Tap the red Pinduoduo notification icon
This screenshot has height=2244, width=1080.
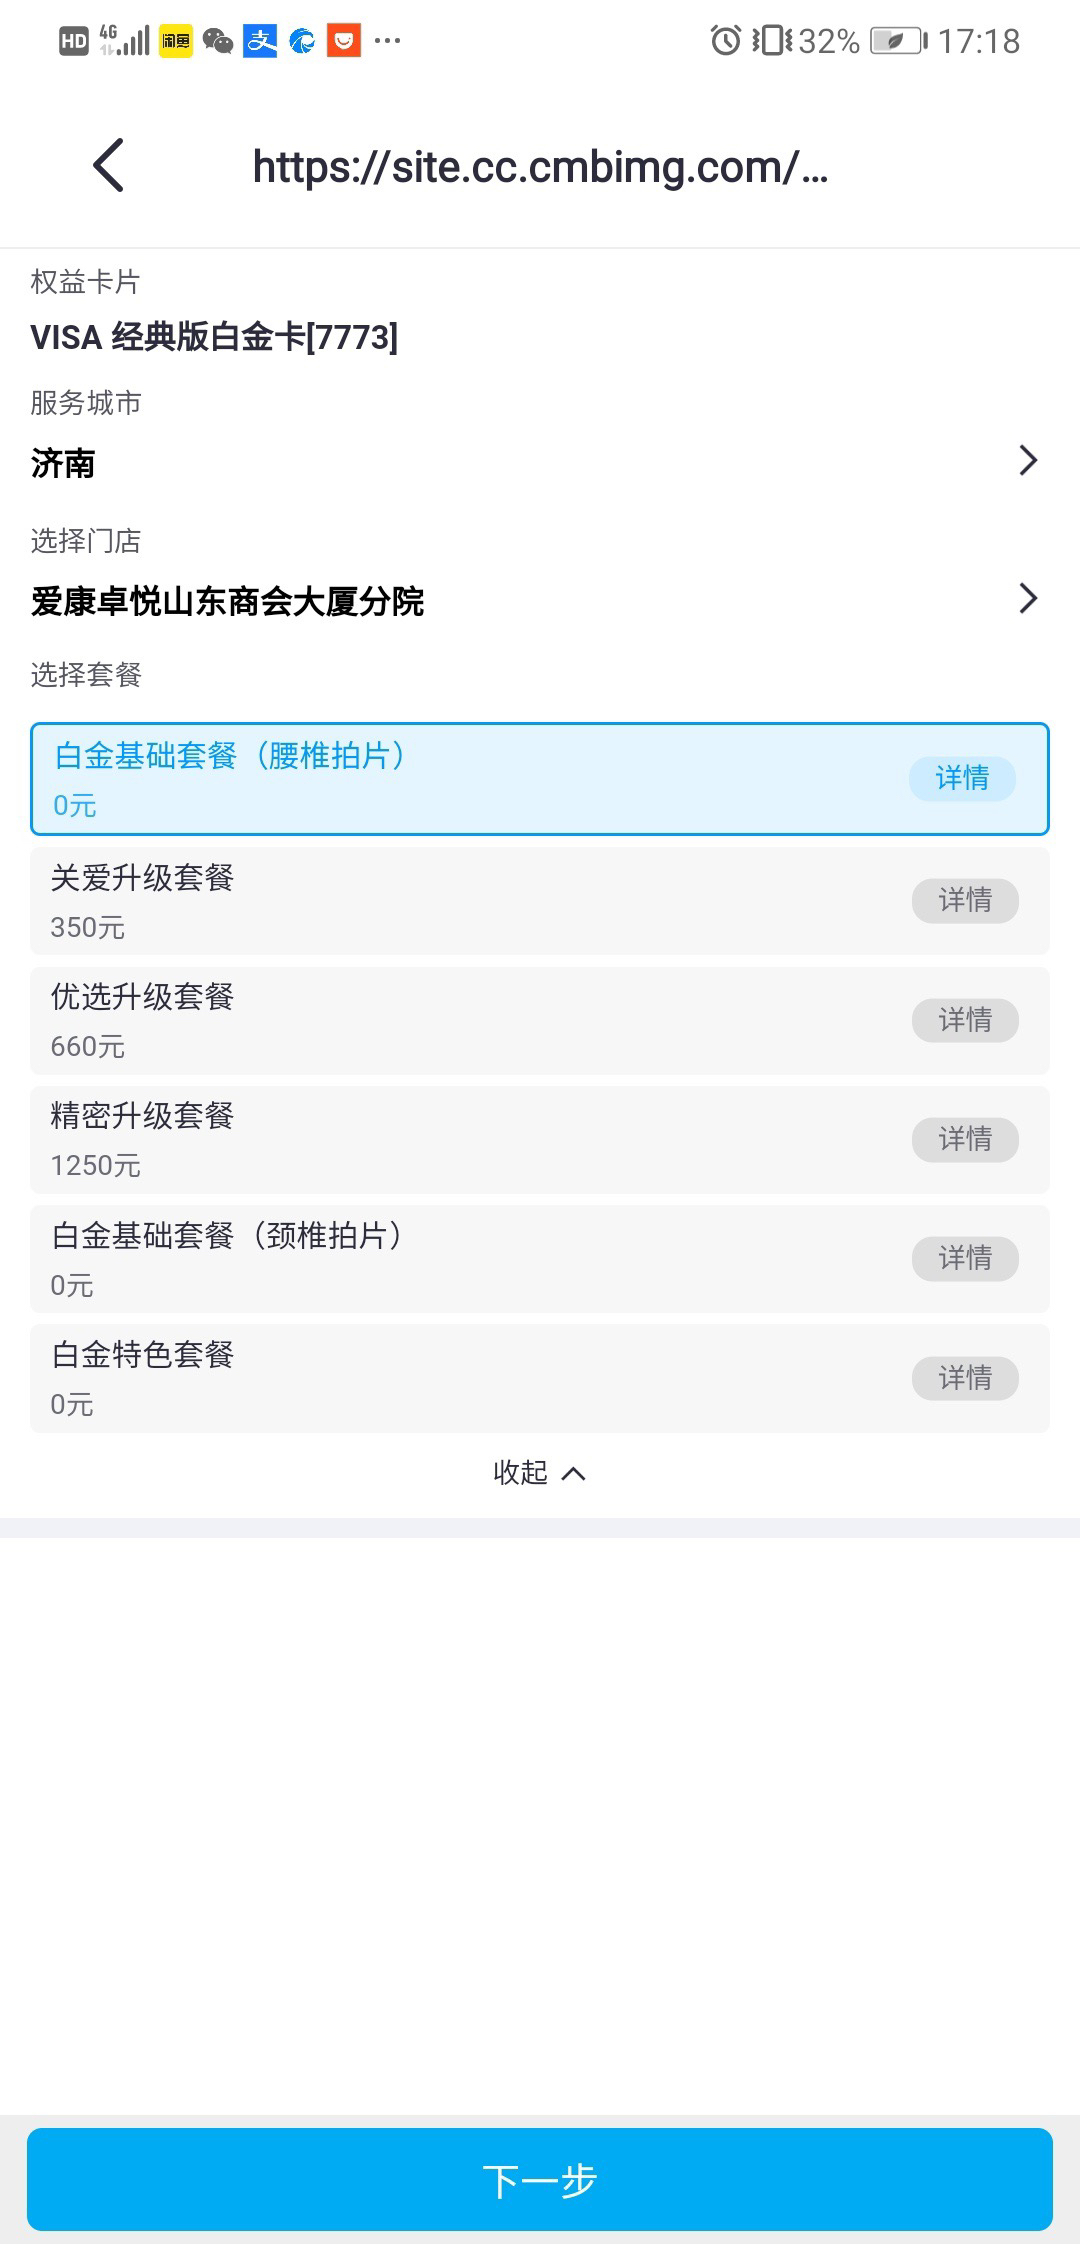[343, 41]
